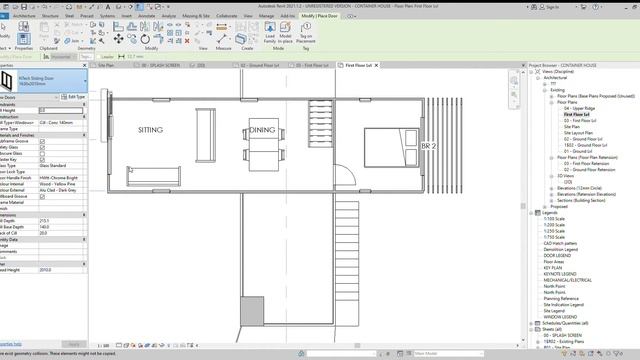The width and height of the screenshot is (640, 360).
Task: Click the Offset tool icon
Action: coord(132,27)
